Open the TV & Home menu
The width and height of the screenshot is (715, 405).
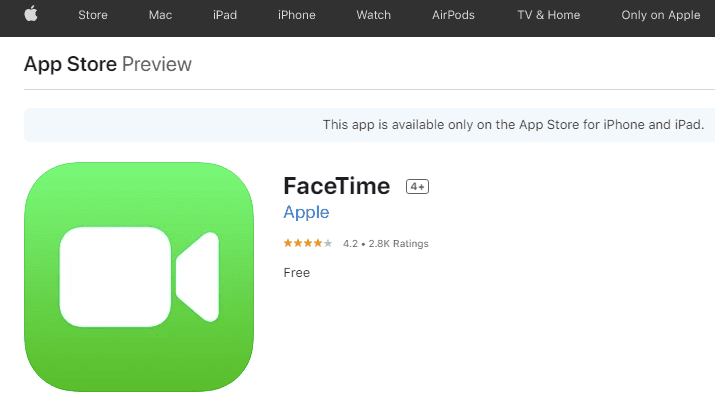click(x=549, y=15)
